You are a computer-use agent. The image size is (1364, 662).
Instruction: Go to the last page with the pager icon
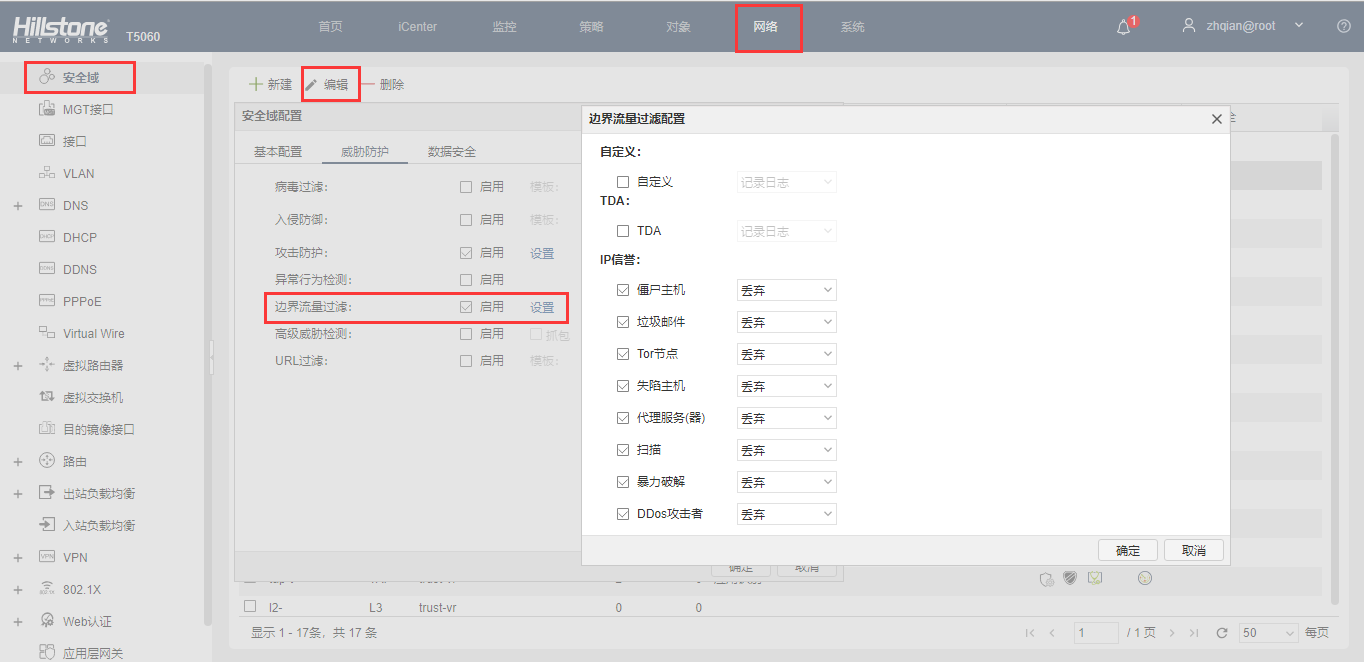tap(1192, 633)
